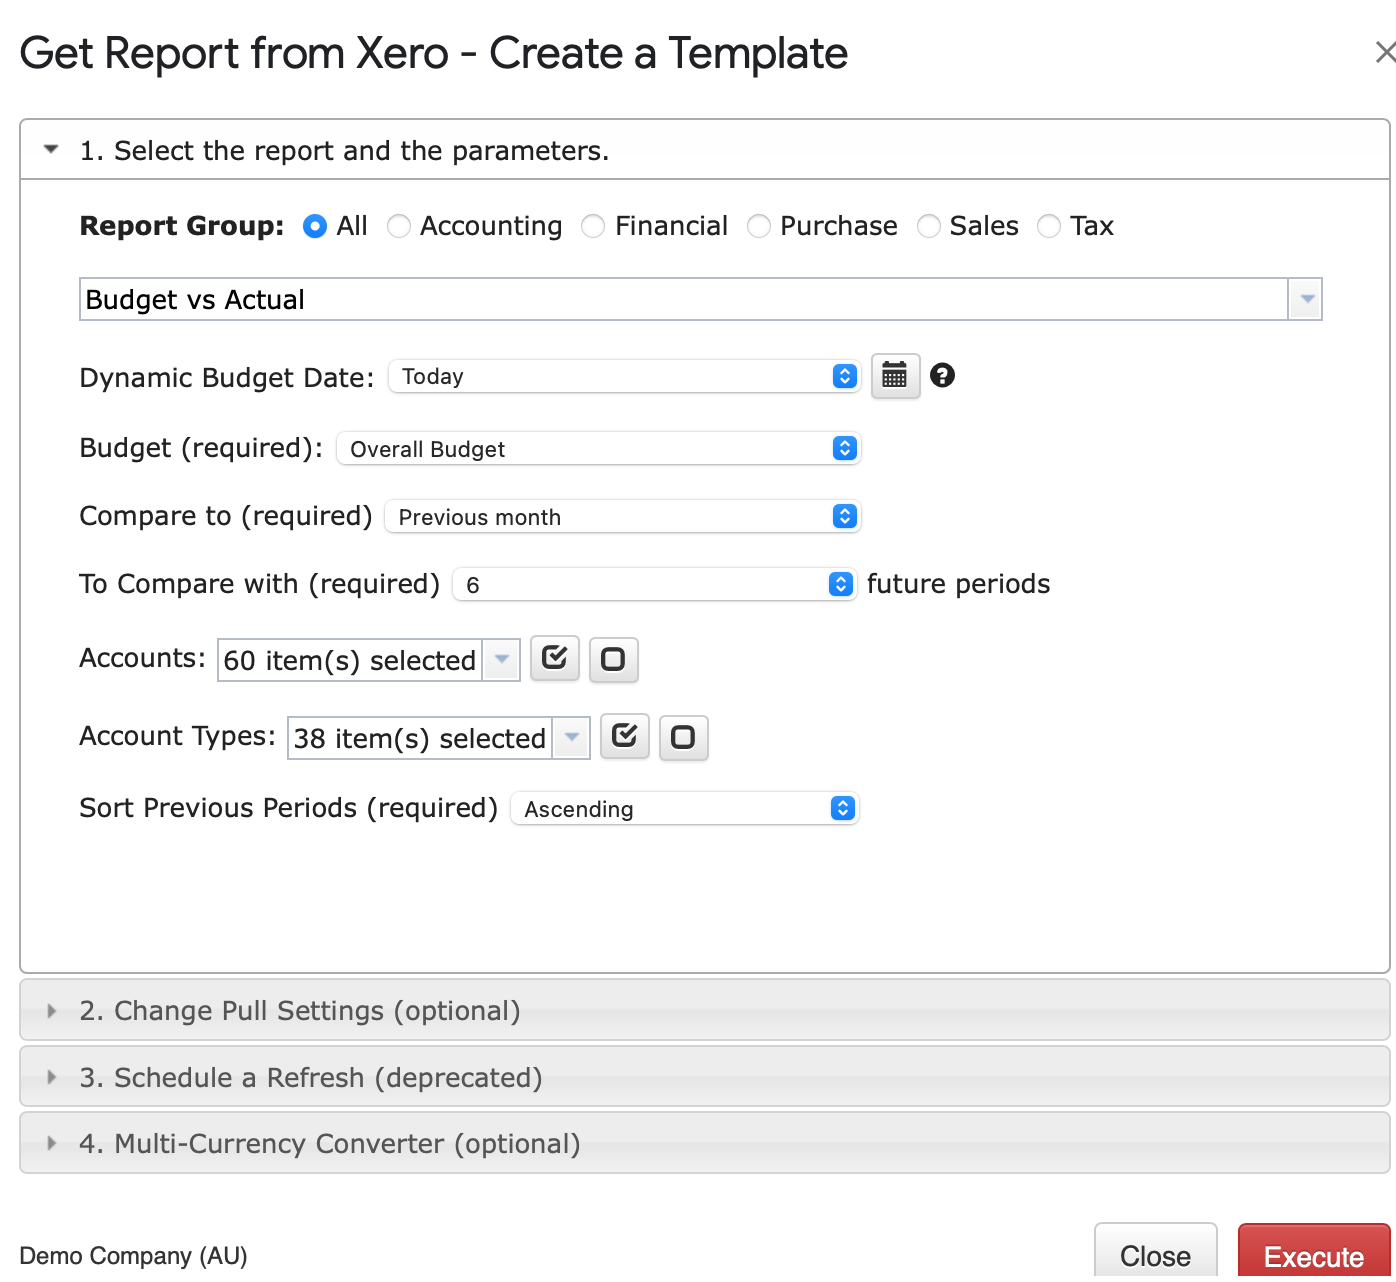Viewport: 1396px width, 1282px height.
Task: Select the All report group radio
Action: [315, 227]
